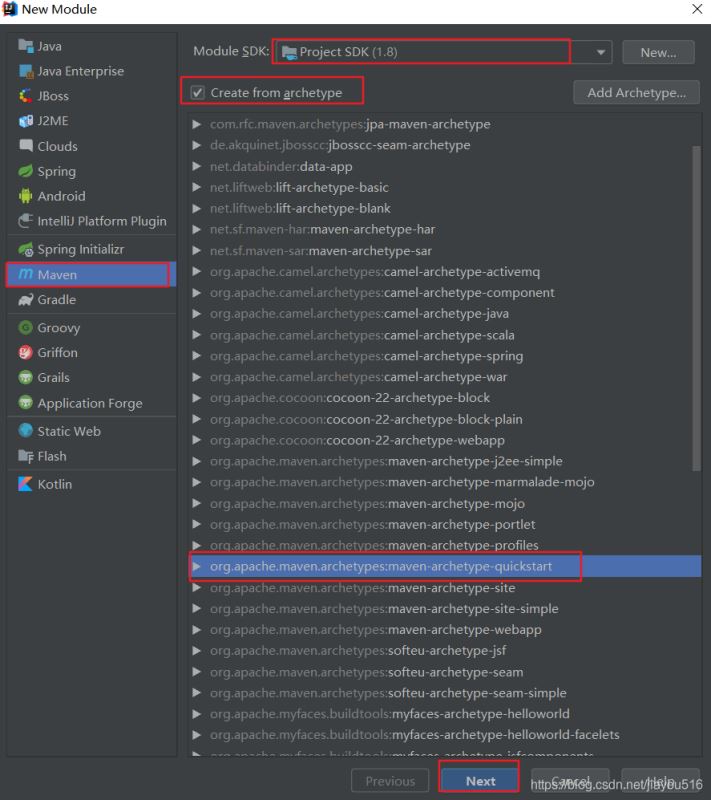This screenshot has width=711, height=800.
Task: Select the Android robot icon
Action: tap(26, 196)
